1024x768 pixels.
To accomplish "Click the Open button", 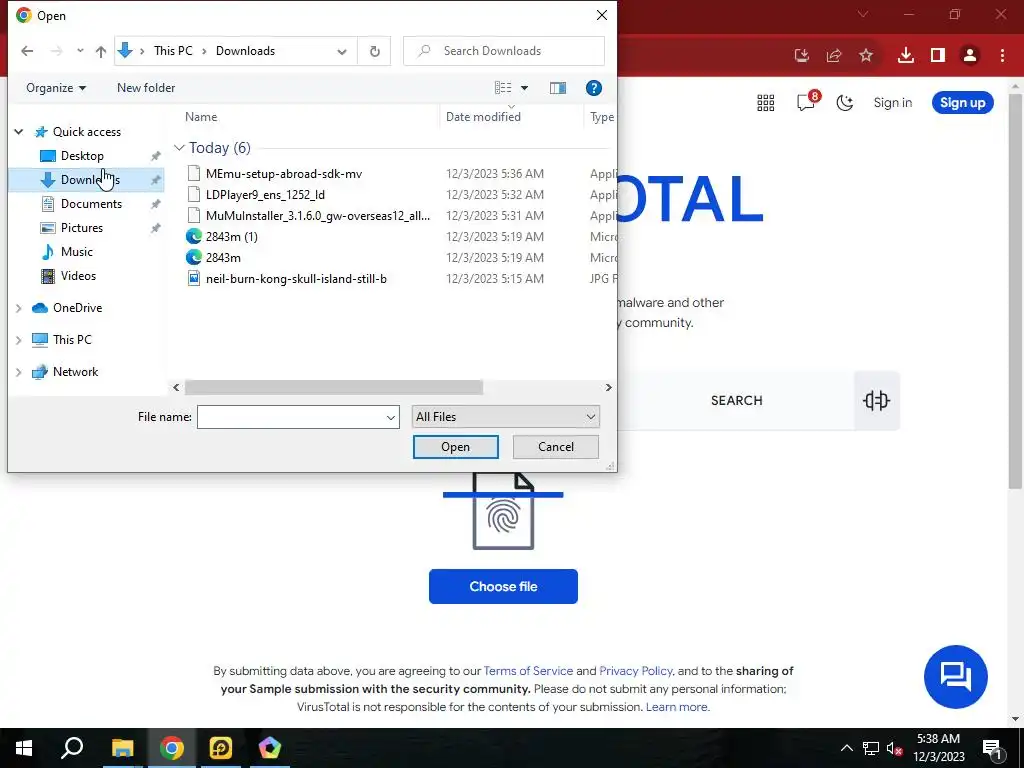I will pyautogui.click(x=455, y=447).
